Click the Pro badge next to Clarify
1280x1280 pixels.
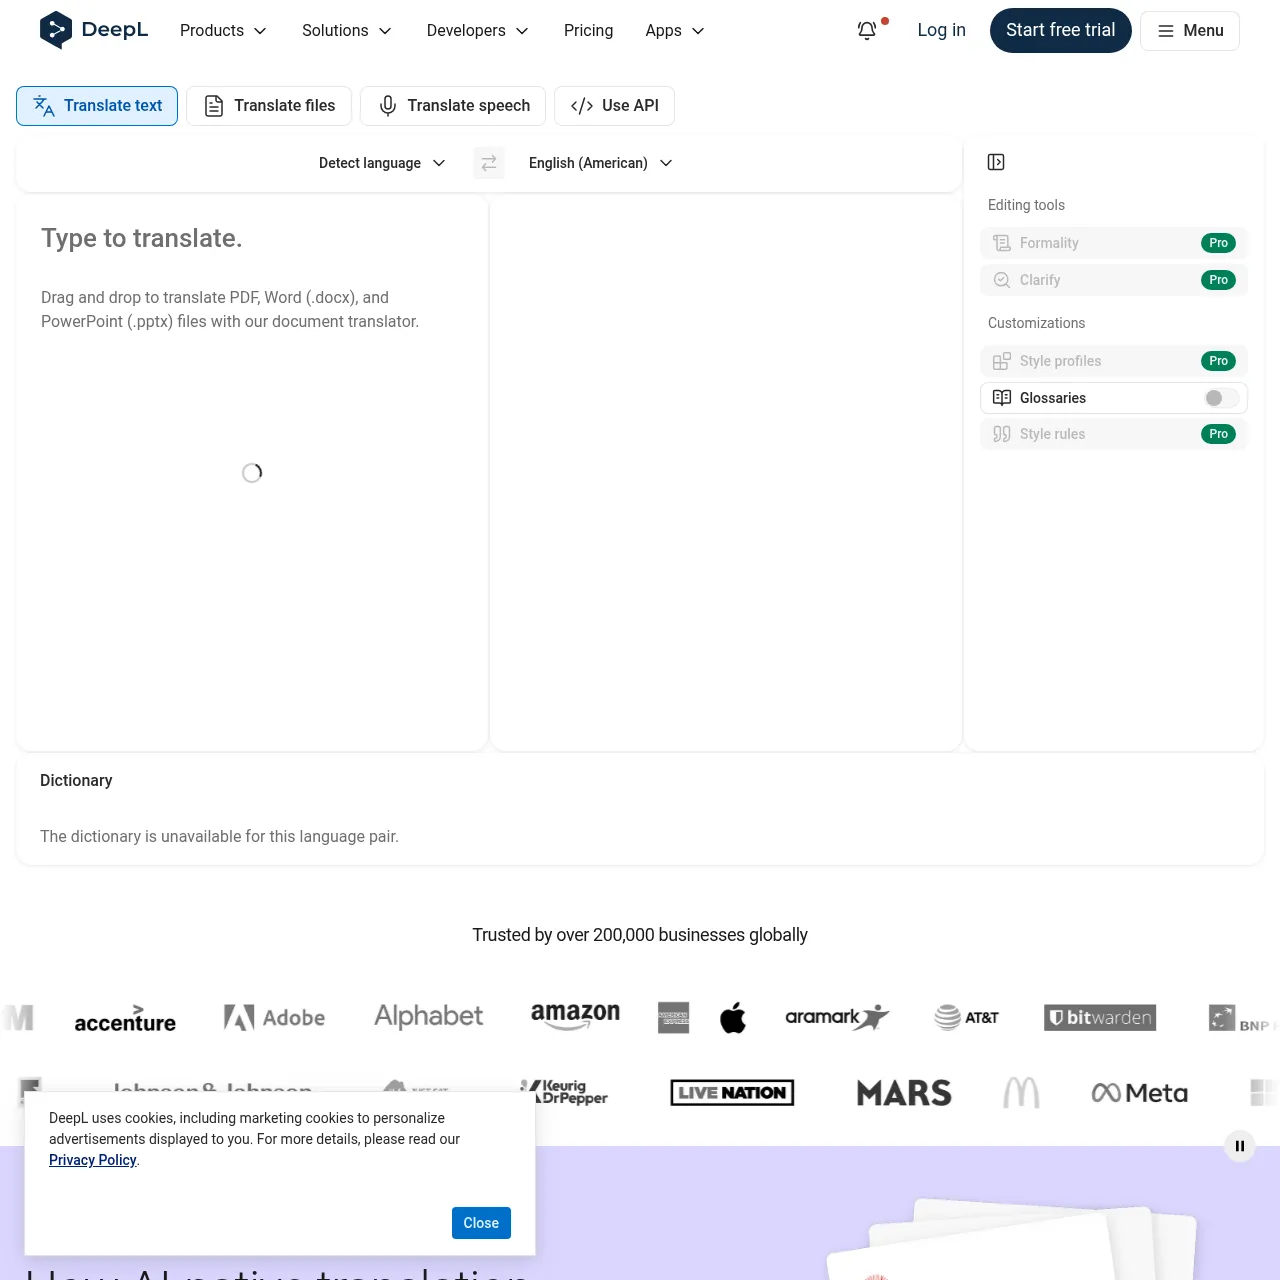1218,280
